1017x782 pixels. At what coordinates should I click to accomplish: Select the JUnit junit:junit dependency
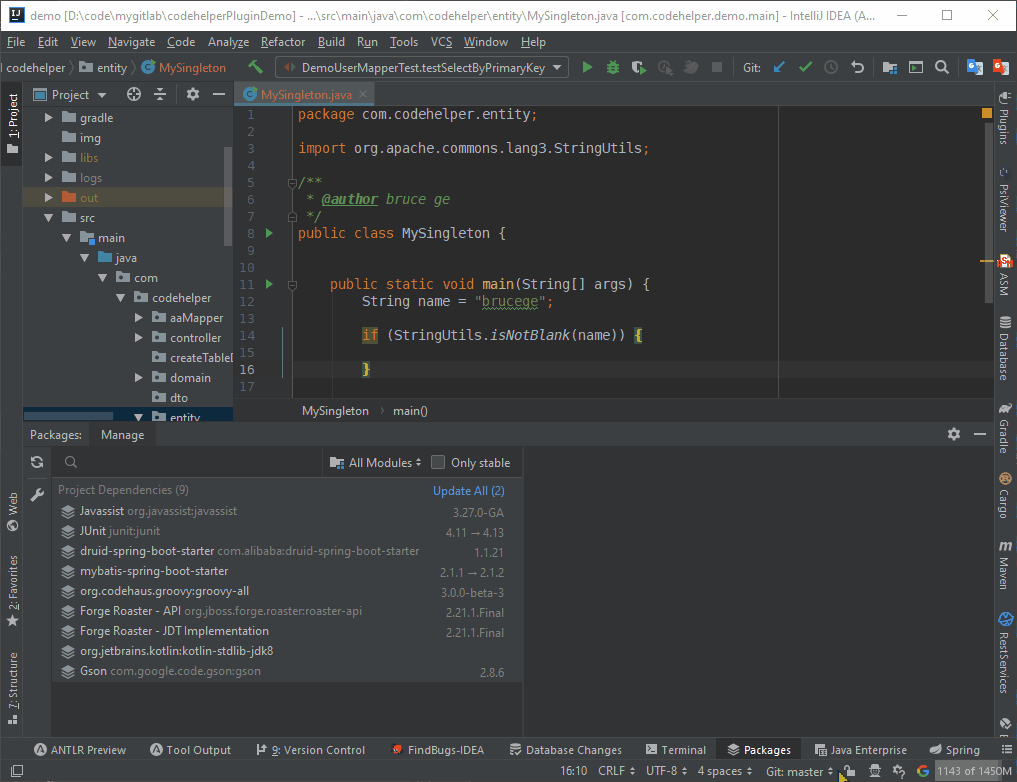click(x=285, y=532)
